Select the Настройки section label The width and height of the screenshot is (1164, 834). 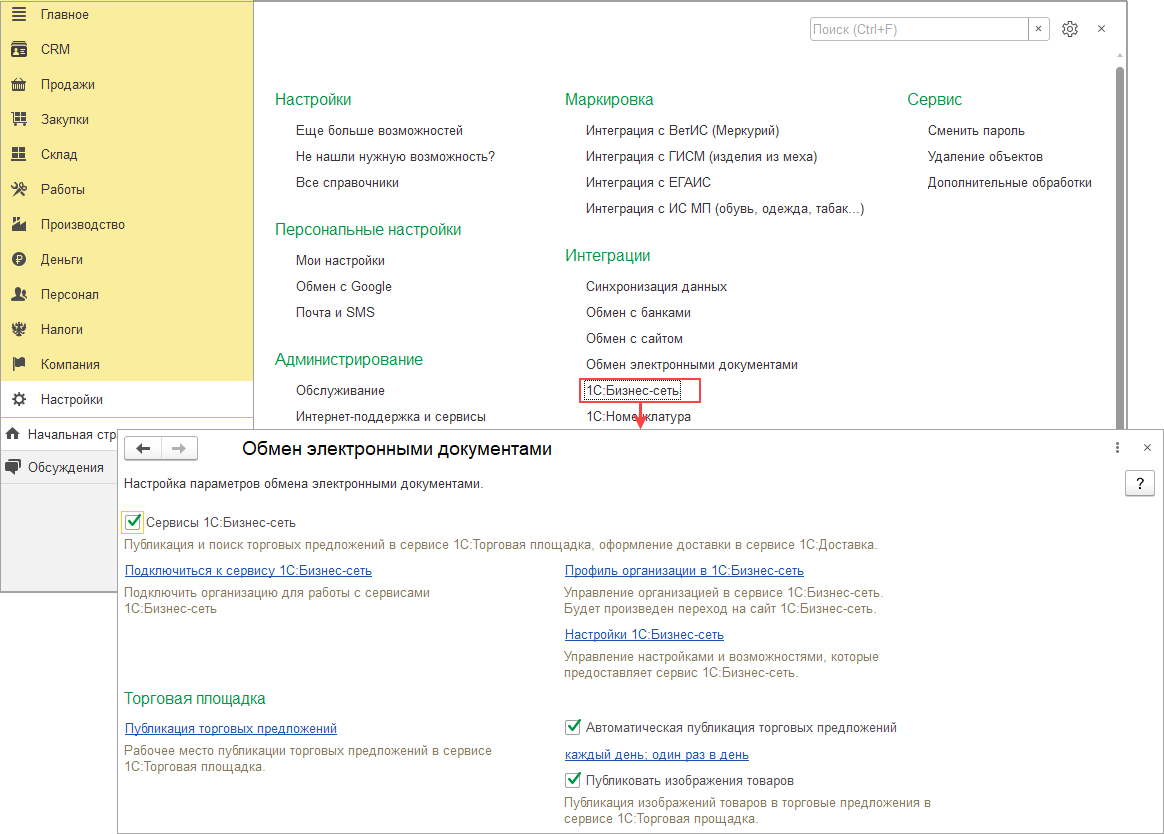pyautogui.click(x=71, y=400)
